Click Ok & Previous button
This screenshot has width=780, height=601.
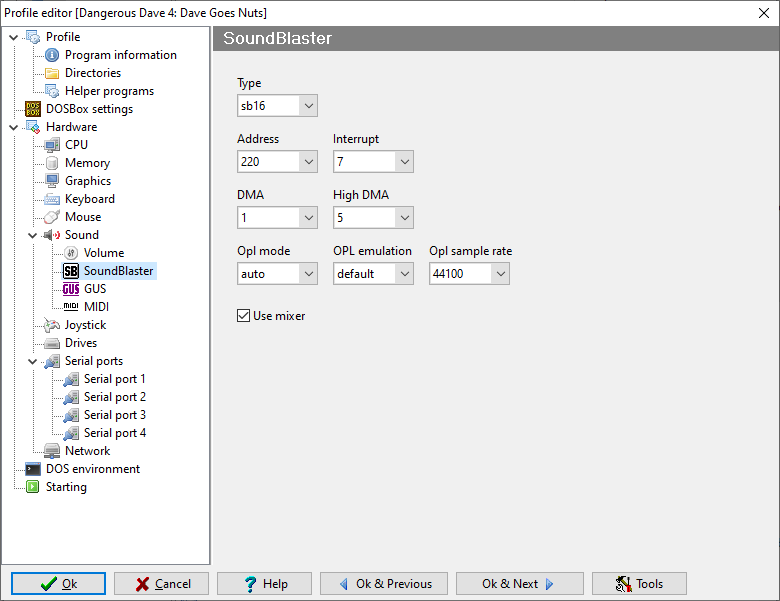click(x=384, y=584)
